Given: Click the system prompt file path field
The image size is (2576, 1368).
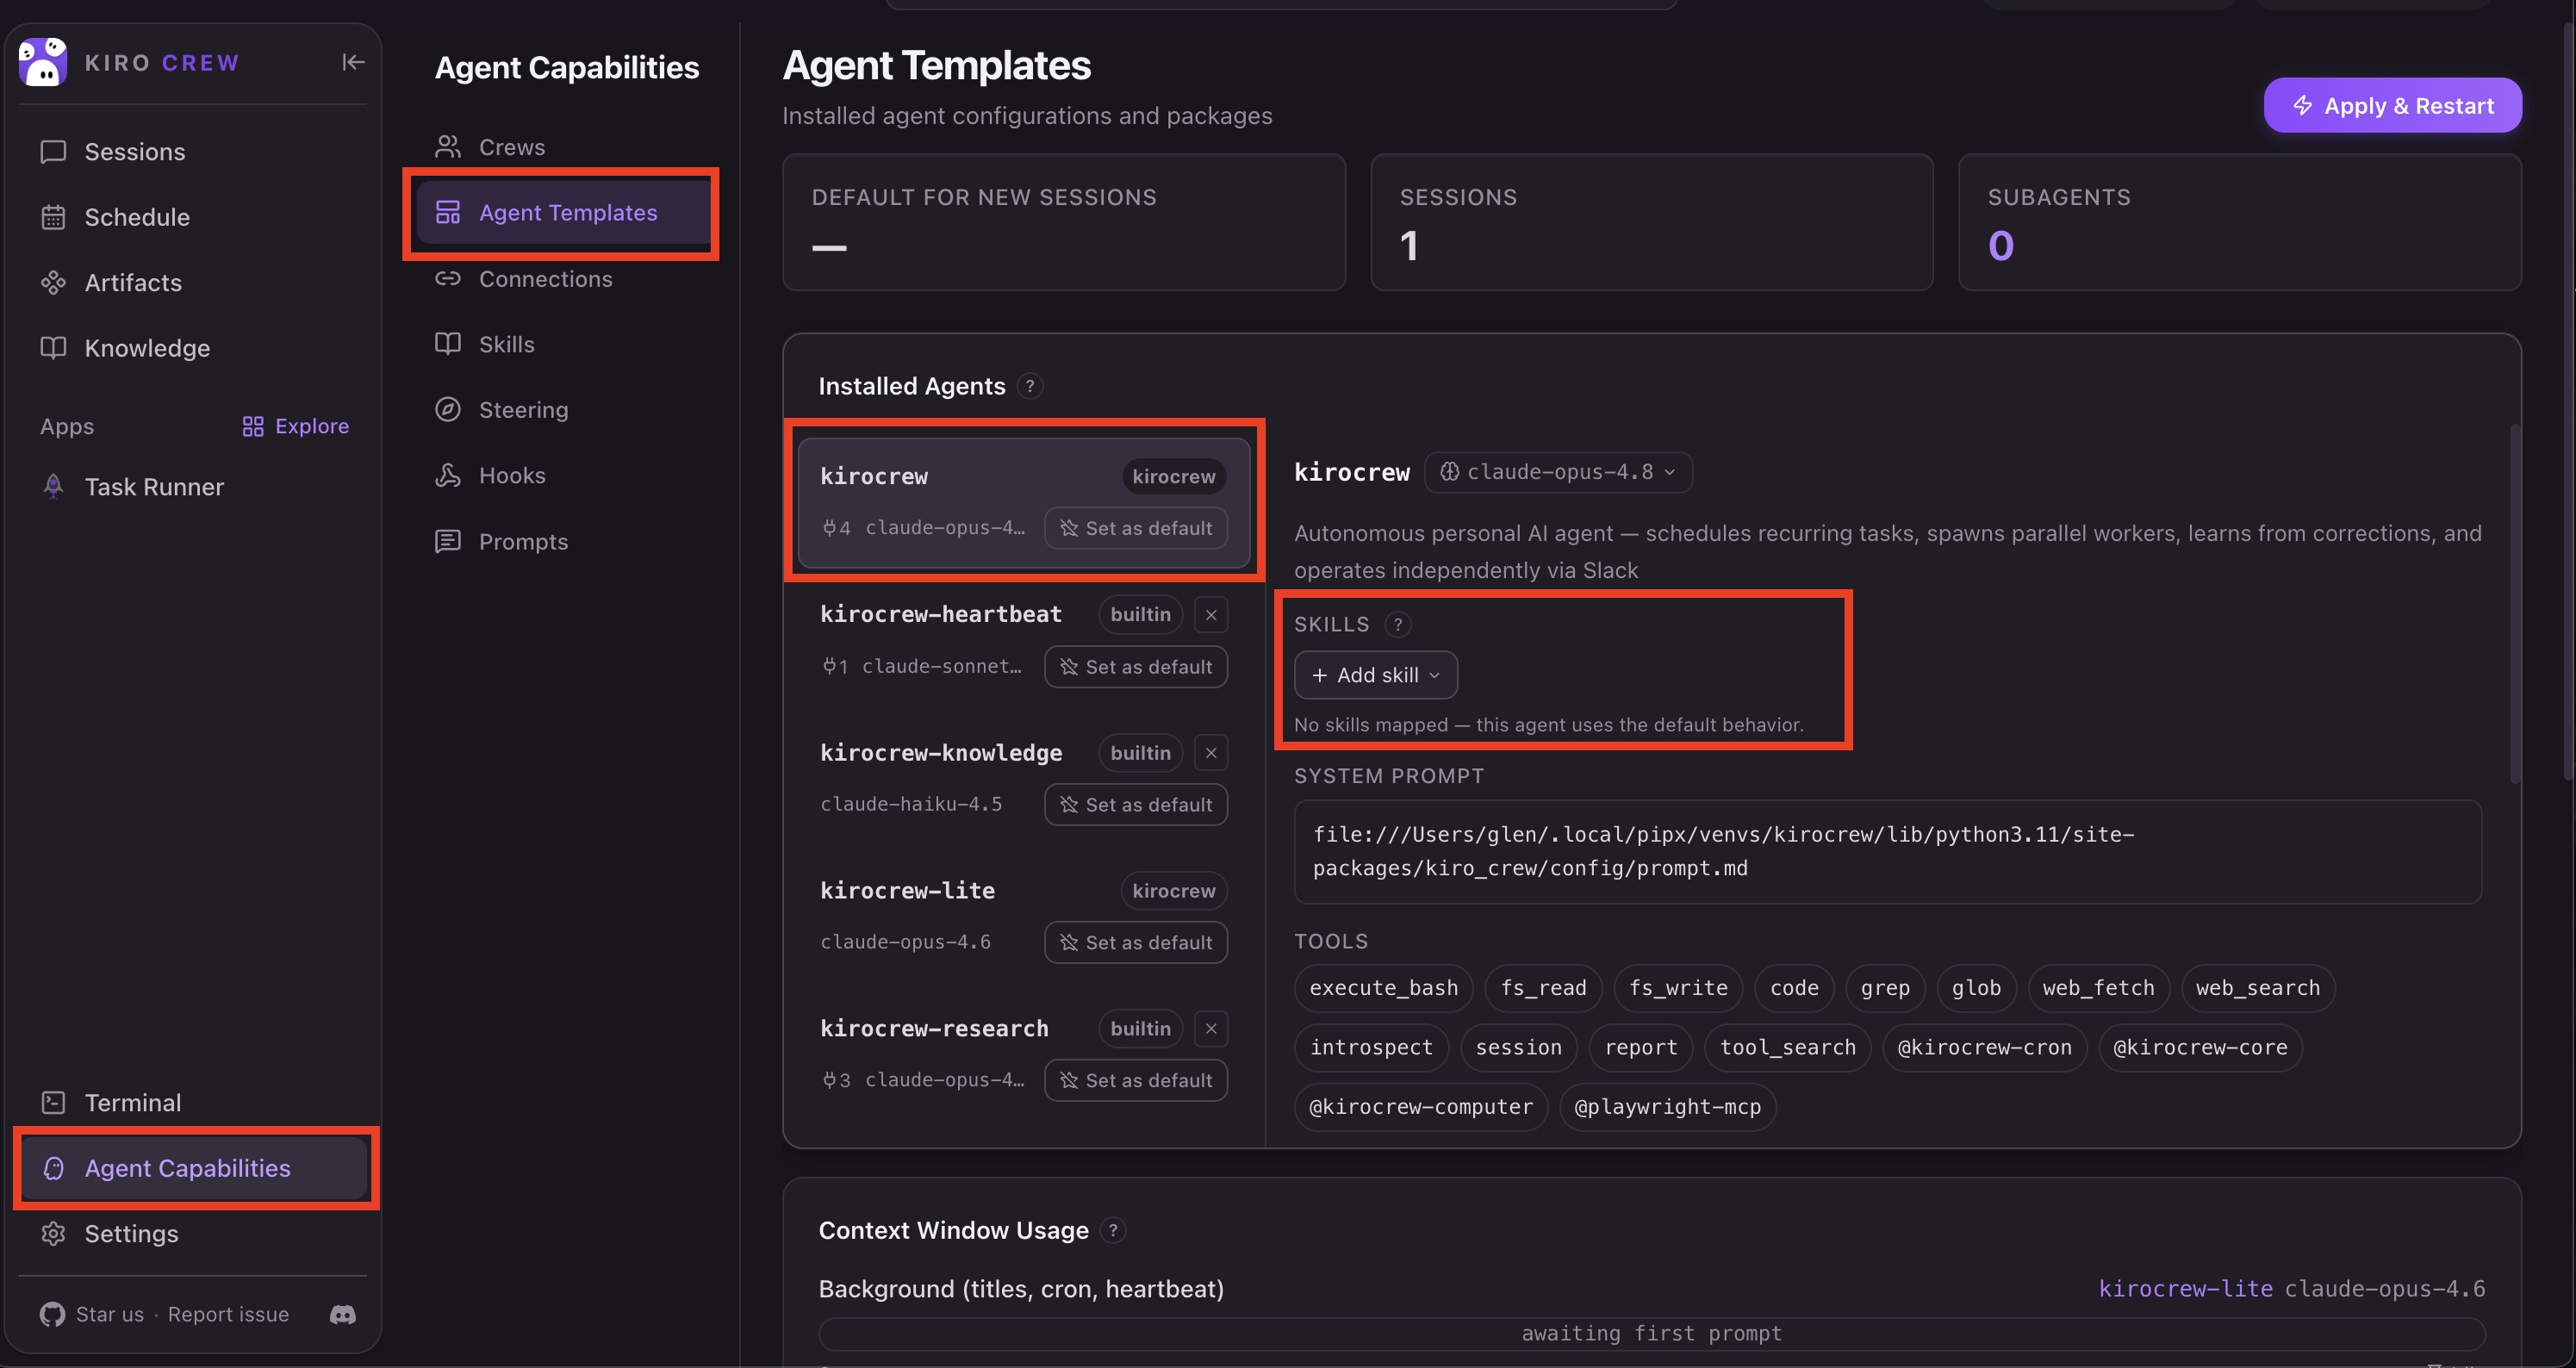Looking at the screenshot, I should [1888, 852].
